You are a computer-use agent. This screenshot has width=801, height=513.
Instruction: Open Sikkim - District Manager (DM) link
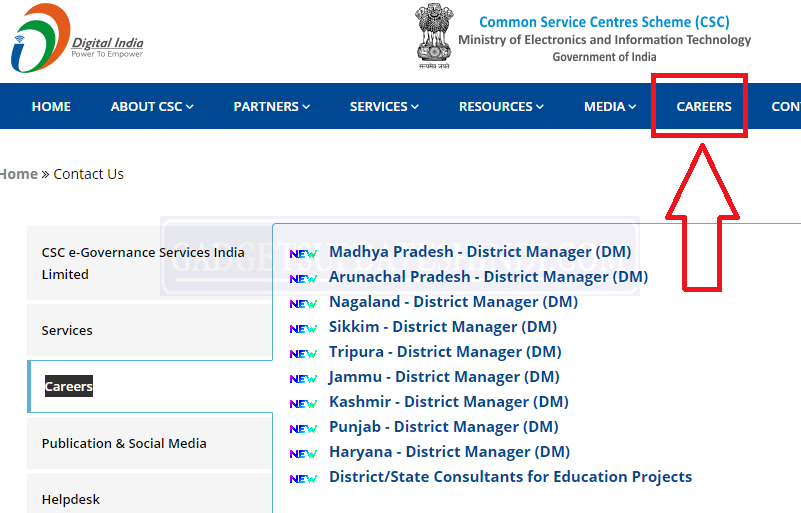(443, 327)
